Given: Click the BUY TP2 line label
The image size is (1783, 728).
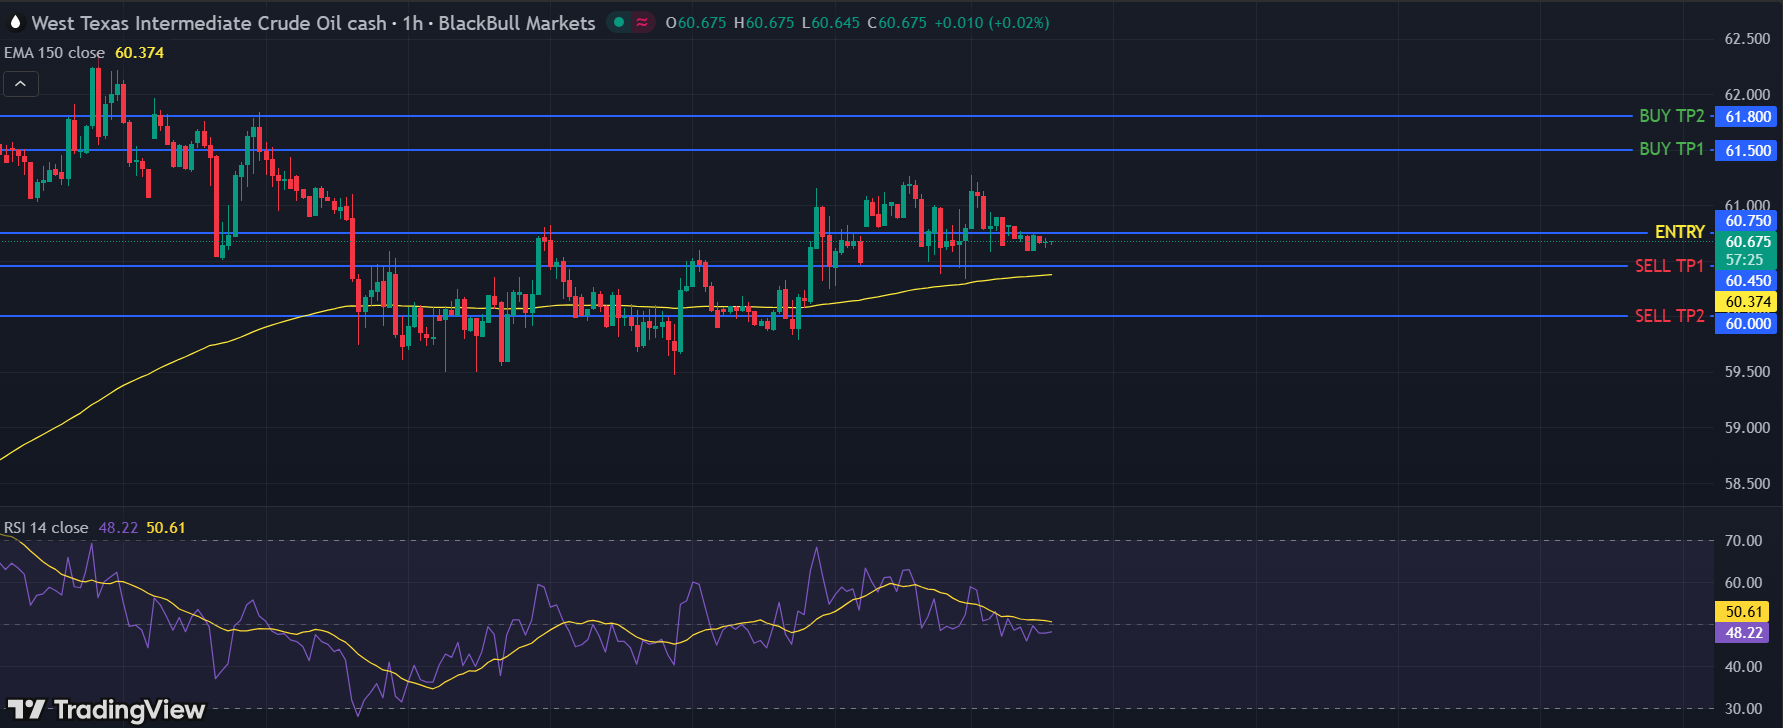Looking at the screenshot, I should (x=1671, y=116).
